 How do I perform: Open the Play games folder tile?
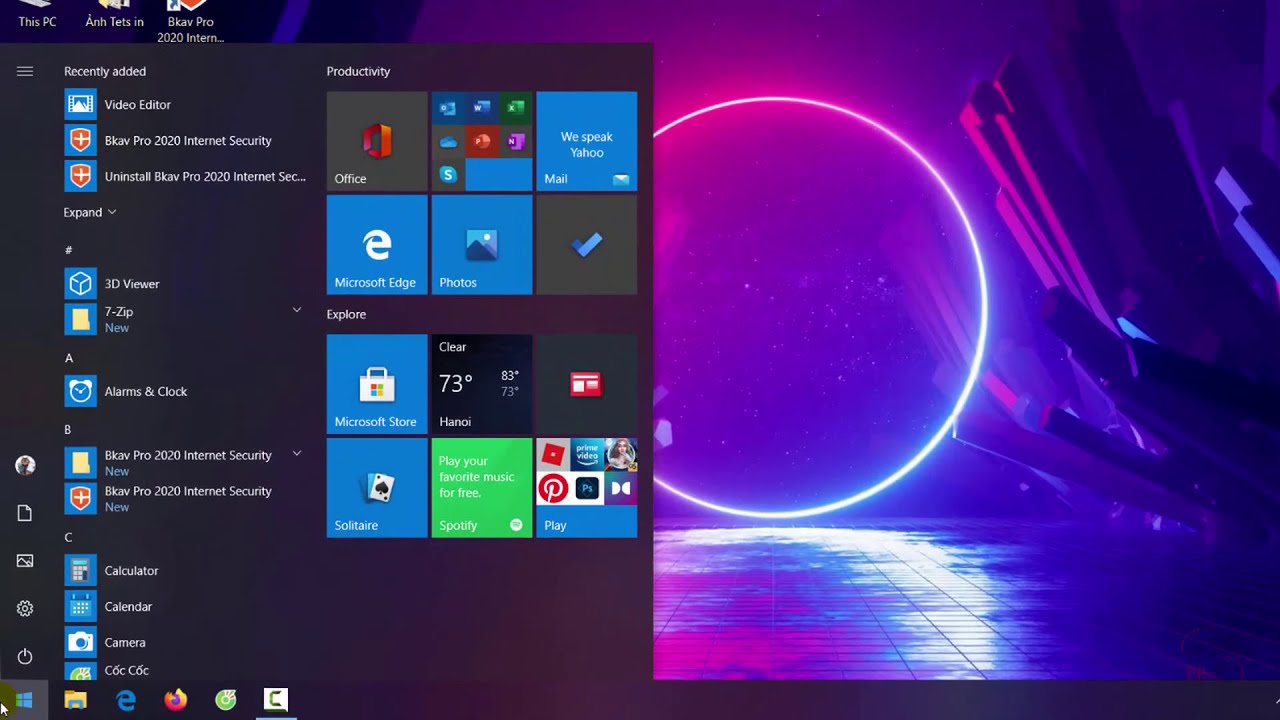(x=586, y=488)
